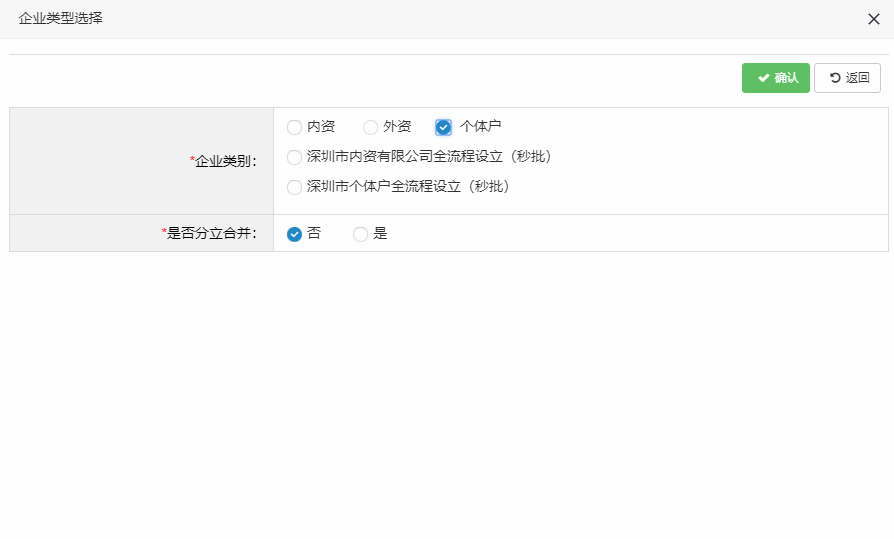
Task: Click the 个体户 option label text
Action: (x=480, y=127)
